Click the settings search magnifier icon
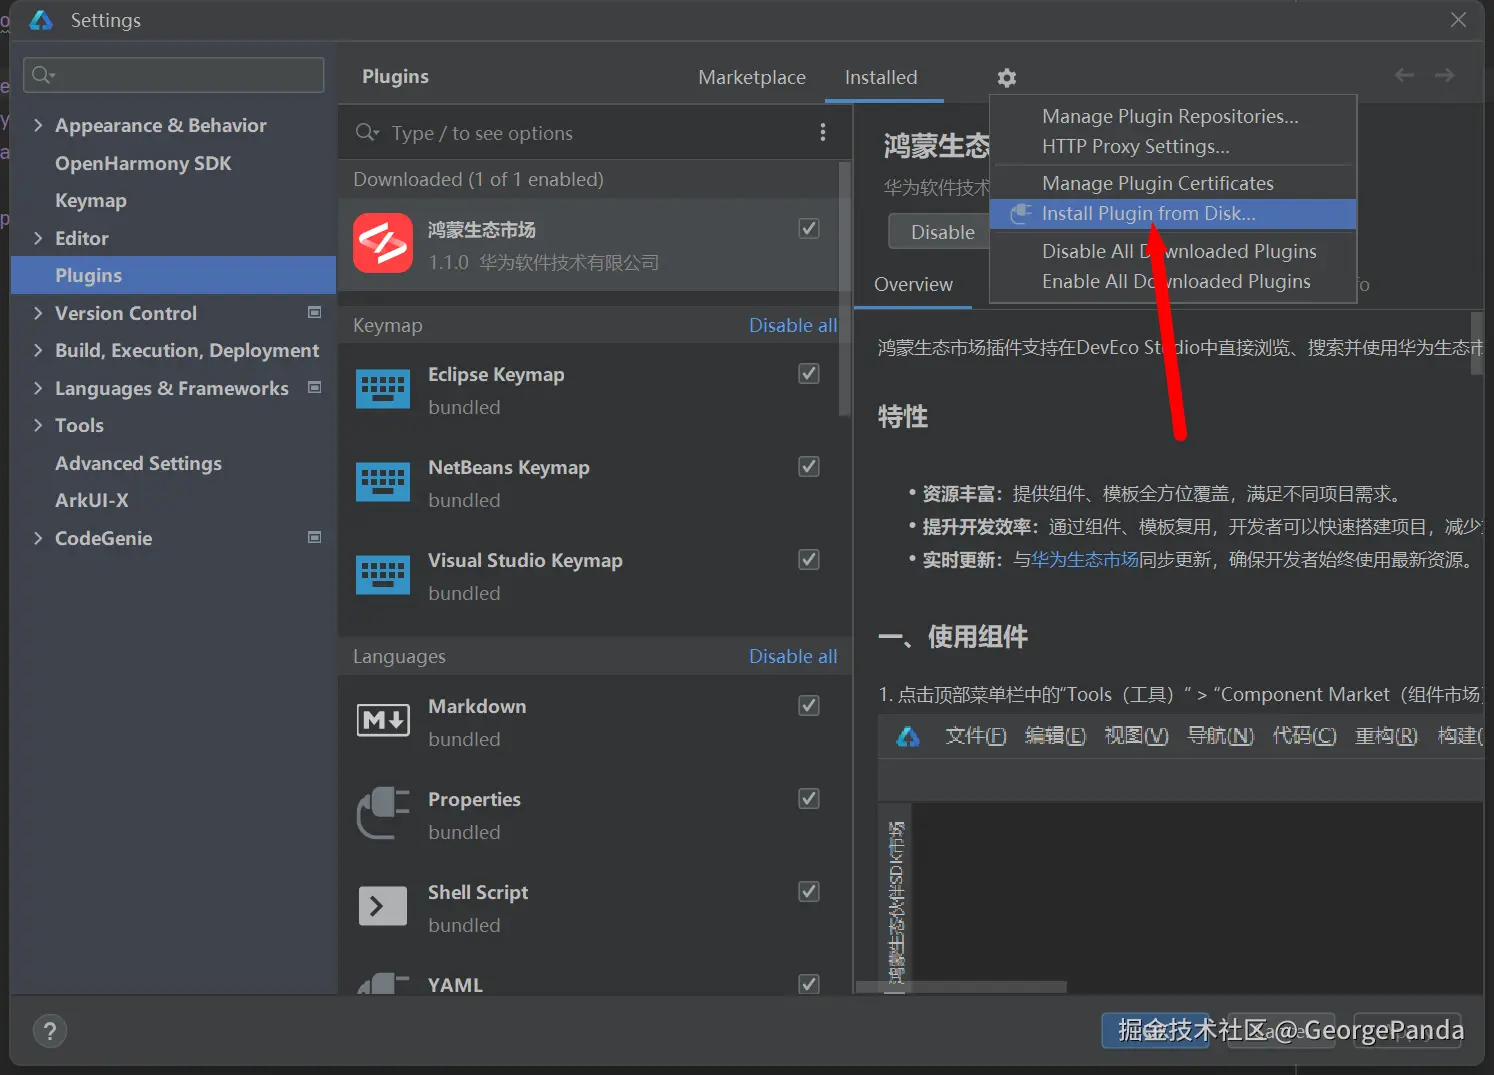 click(42, 75)
